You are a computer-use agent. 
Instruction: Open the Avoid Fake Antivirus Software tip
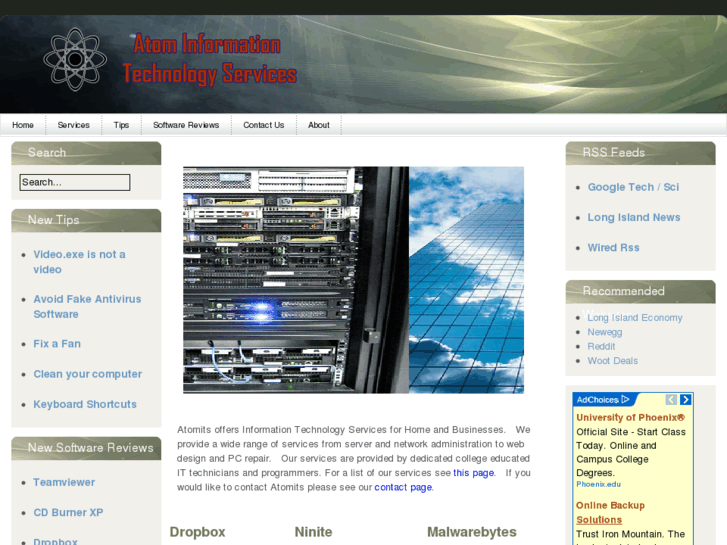tap(87, 307)
